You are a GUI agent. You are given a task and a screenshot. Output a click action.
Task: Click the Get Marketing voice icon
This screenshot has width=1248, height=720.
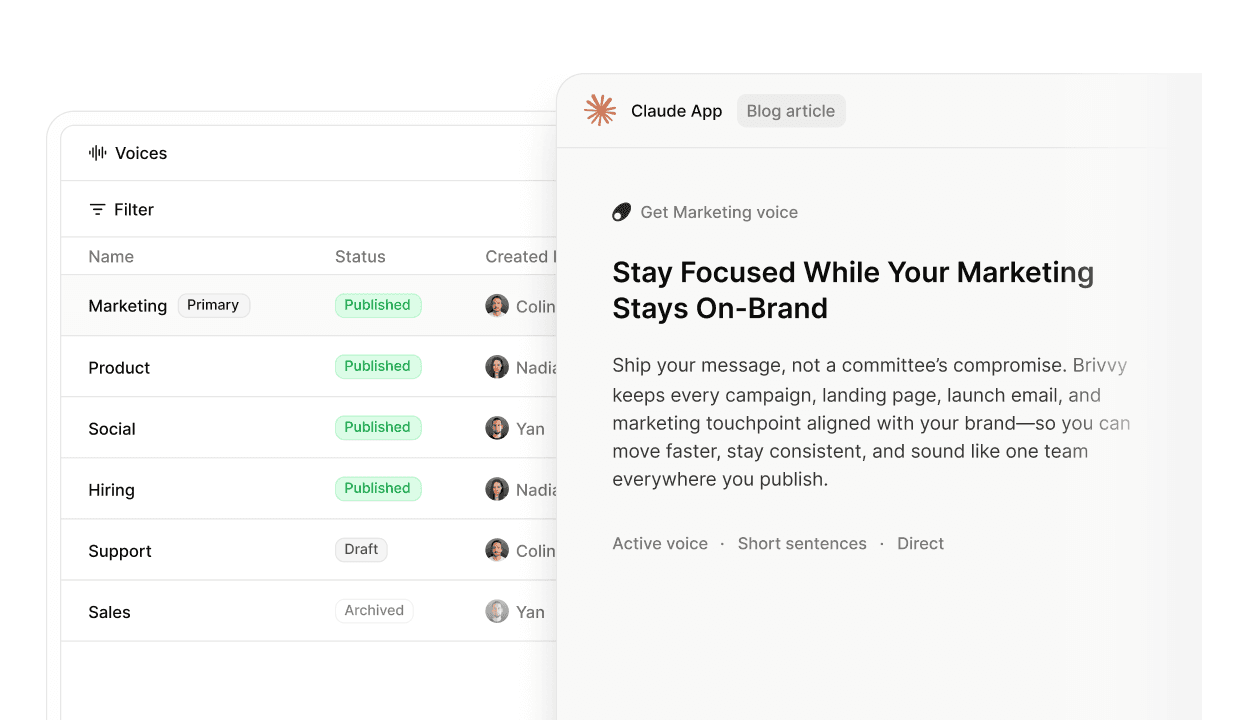pos(622,212)
